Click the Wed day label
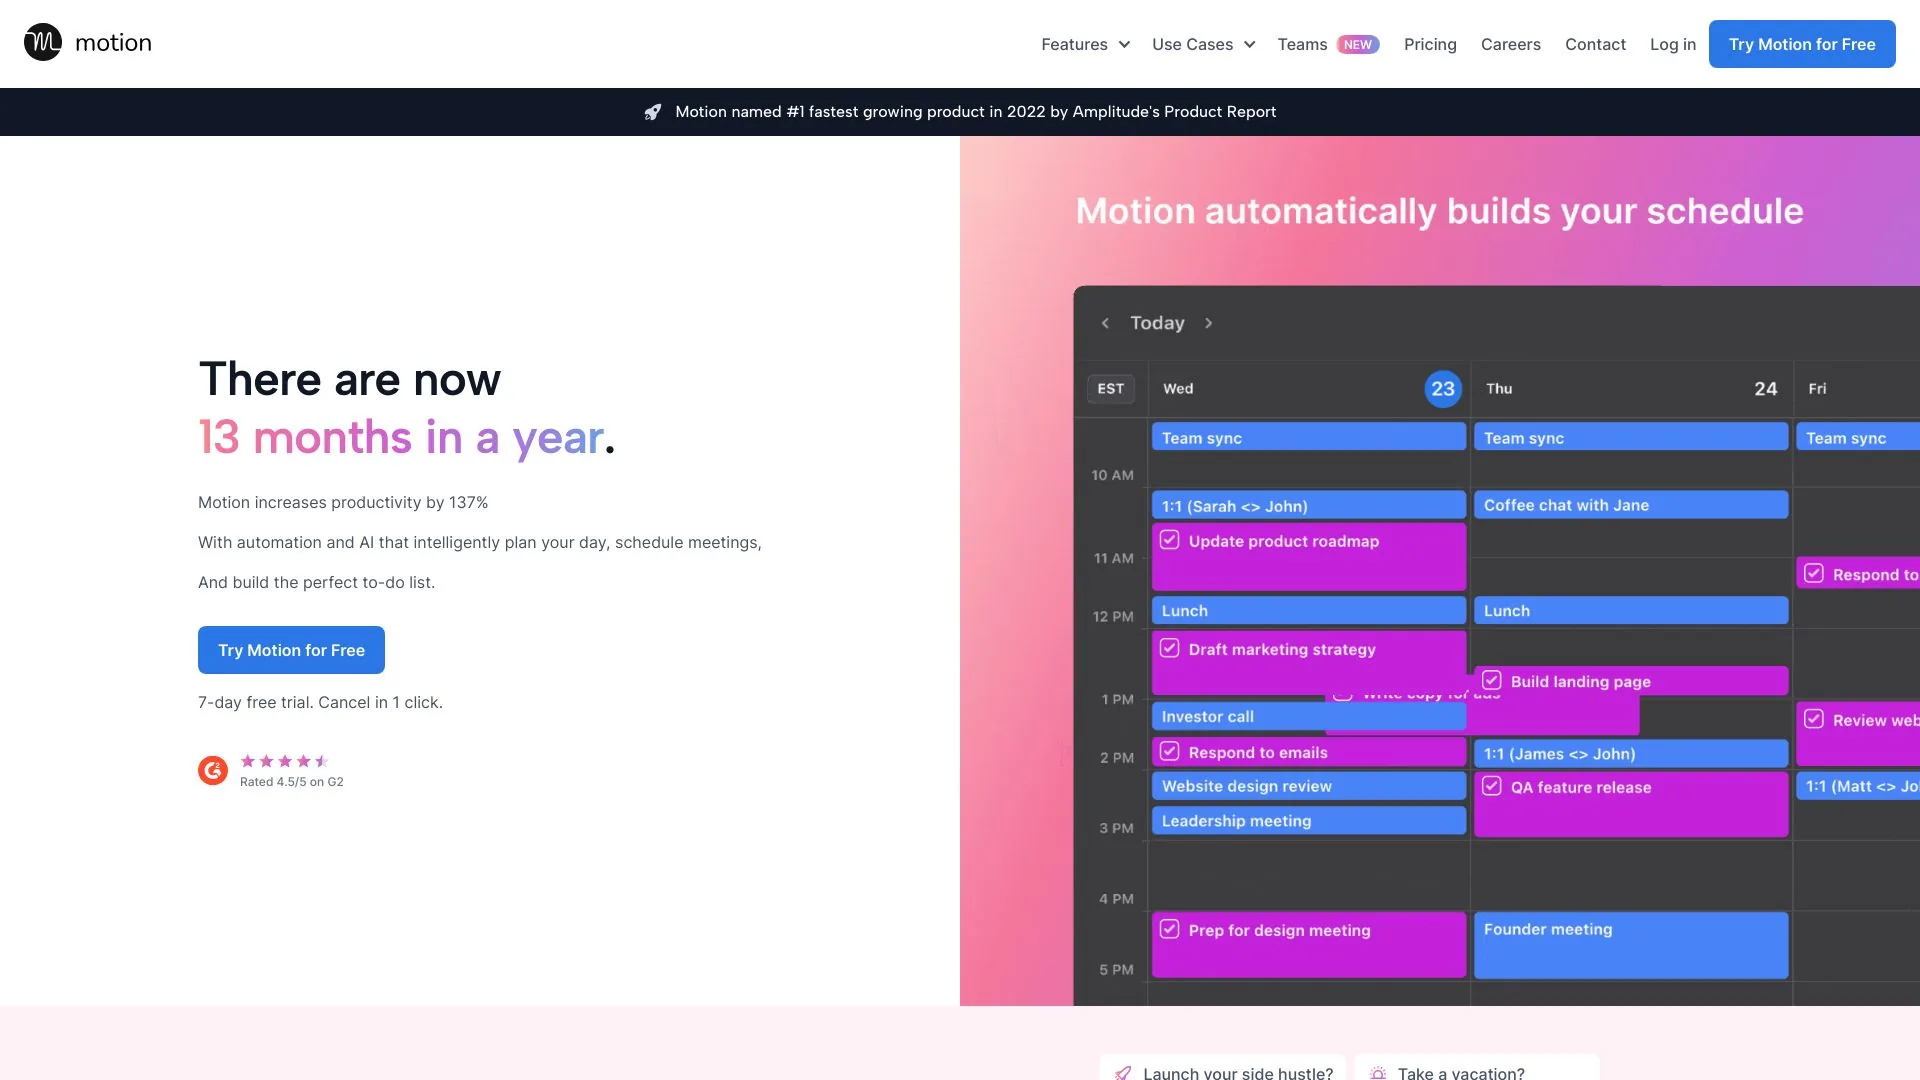This screenshot has height=1080, width=1920. [1178, 389]
